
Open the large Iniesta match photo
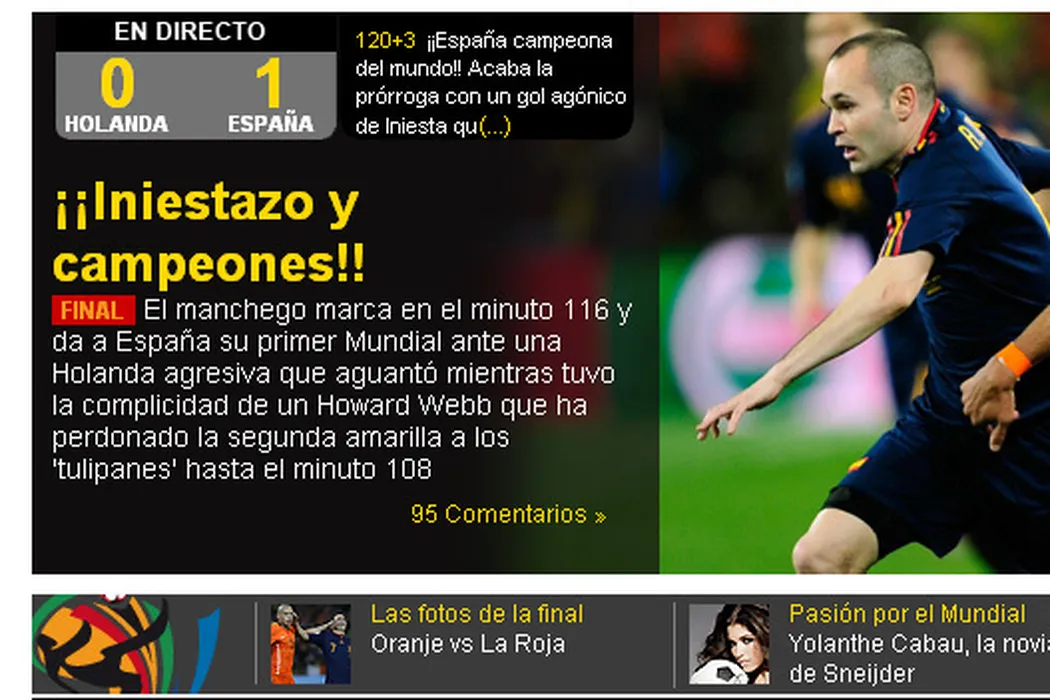pos(854,293)
